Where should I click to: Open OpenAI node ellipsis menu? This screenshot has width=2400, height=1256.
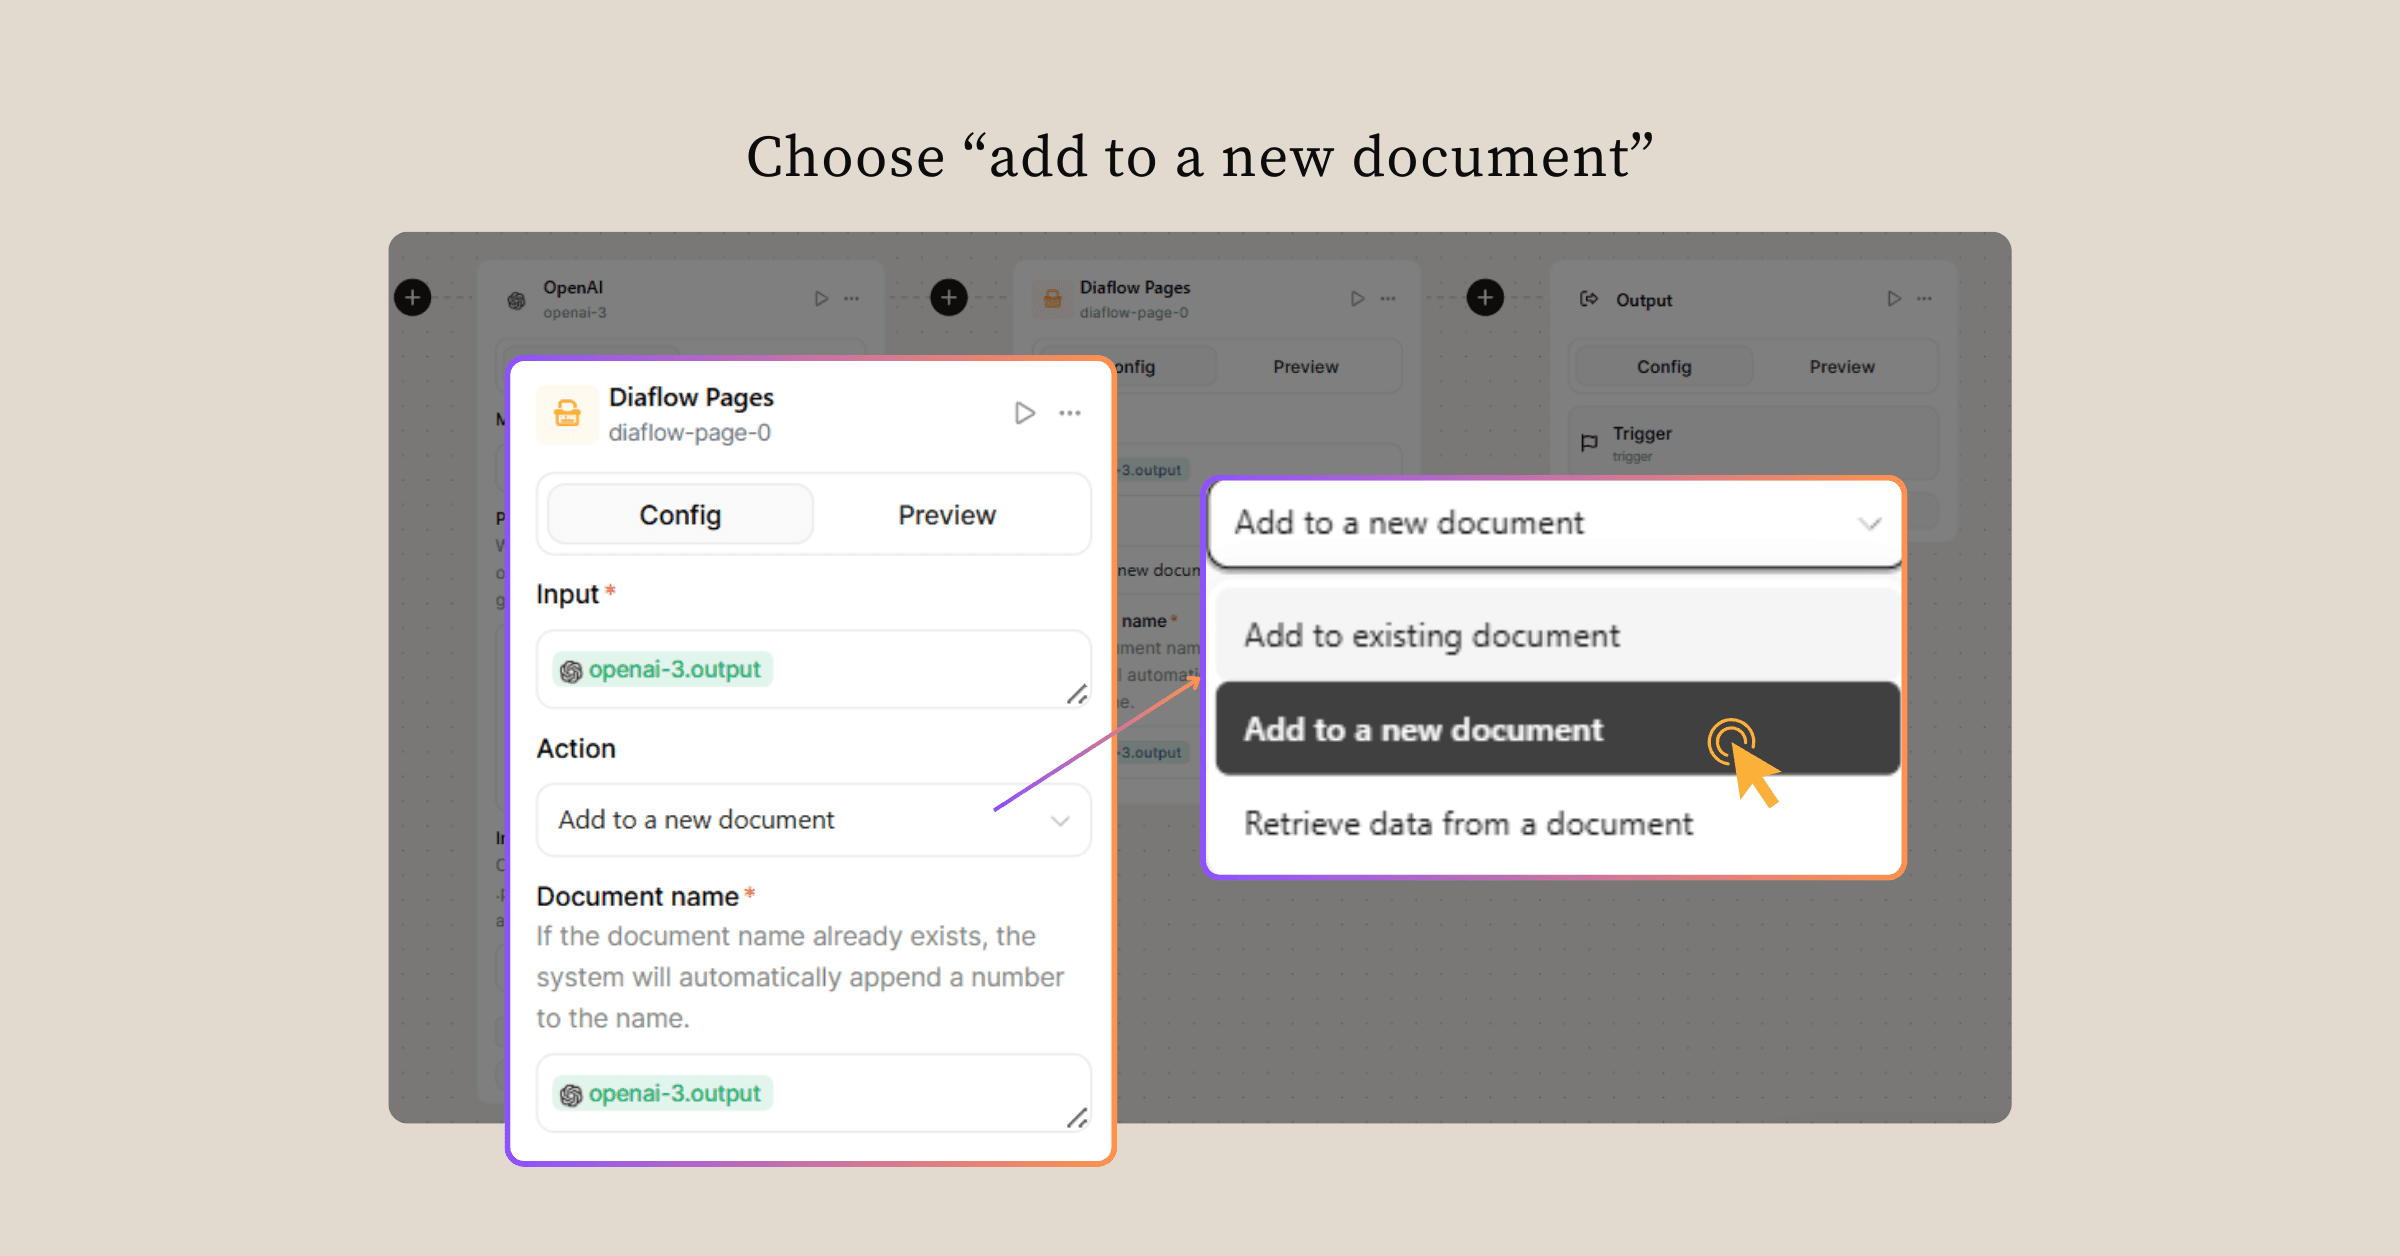coord(852,298)
